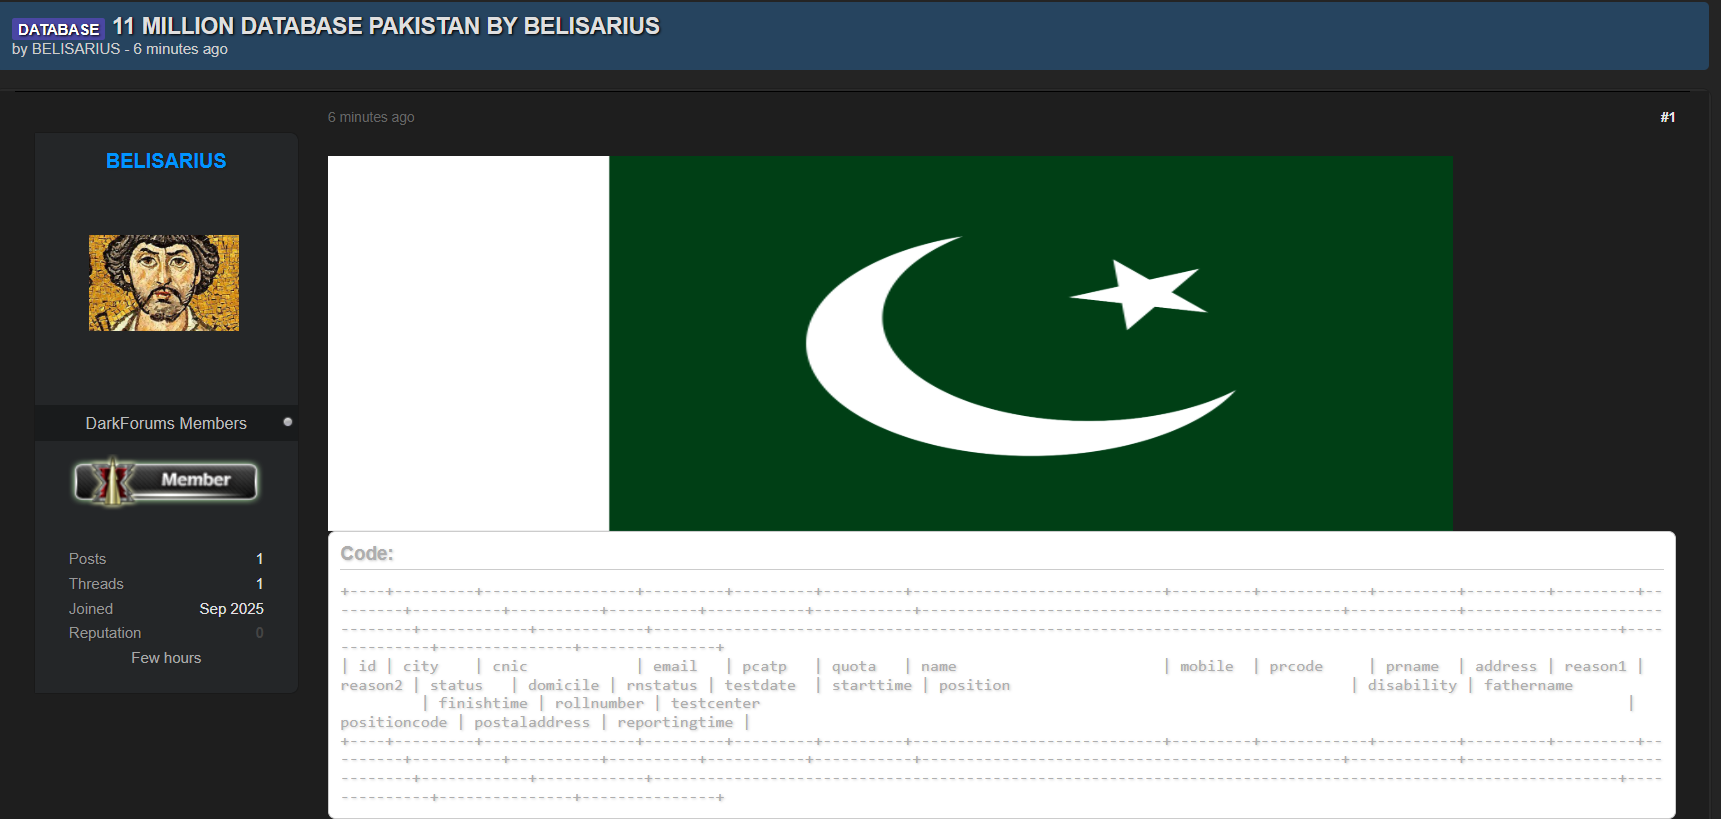Click the Few hours activity text
The image size is (1721, 819).
[x=166, y=658]
